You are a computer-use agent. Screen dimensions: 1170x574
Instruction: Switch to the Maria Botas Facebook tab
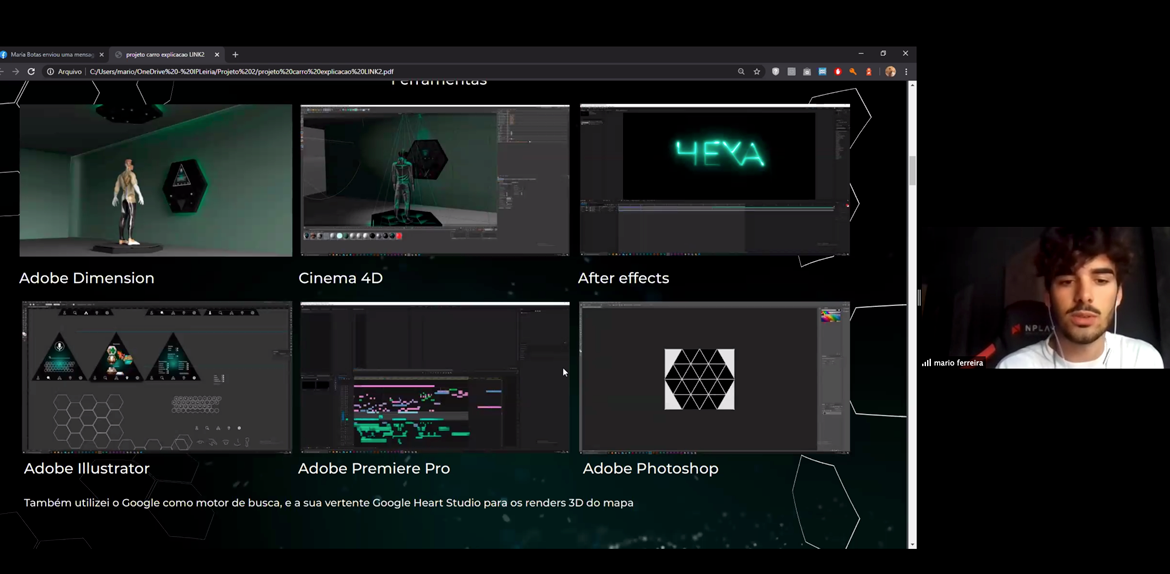[50, 55]
